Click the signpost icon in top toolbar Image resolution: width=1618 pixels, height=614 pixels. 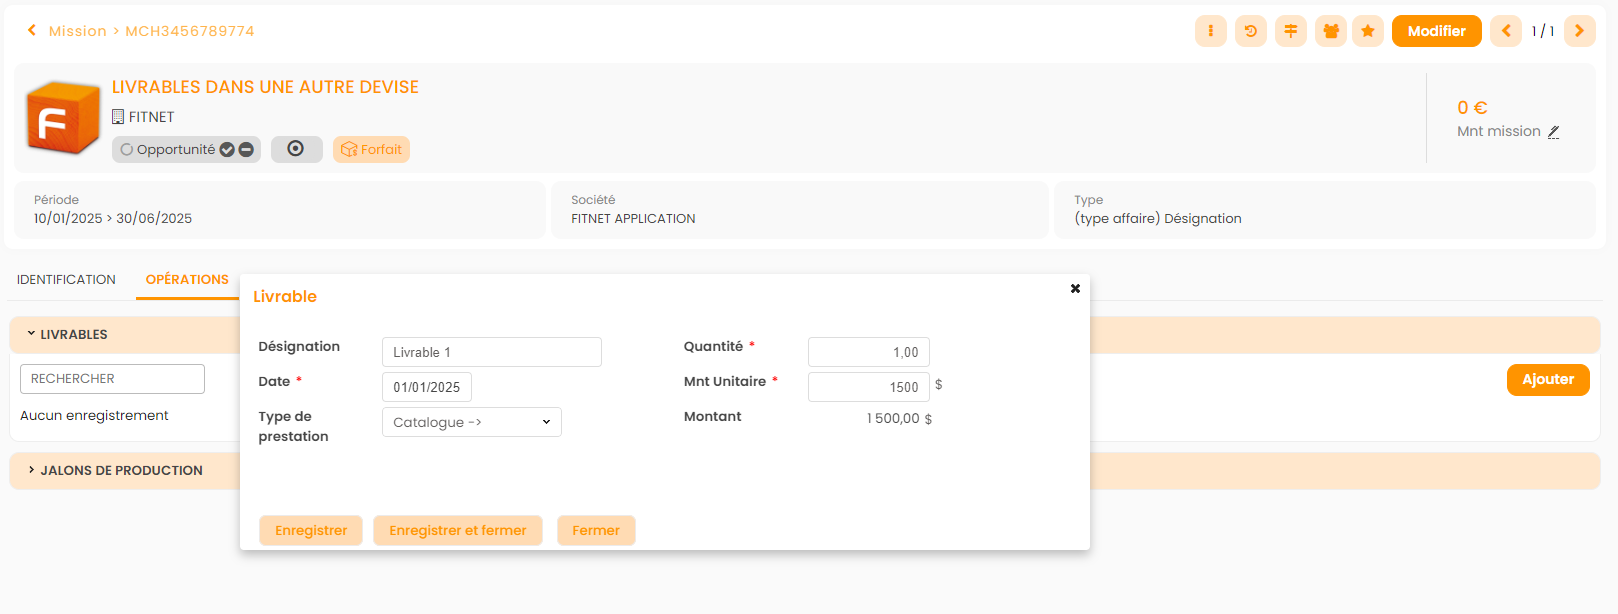(x=1290, y=31)
